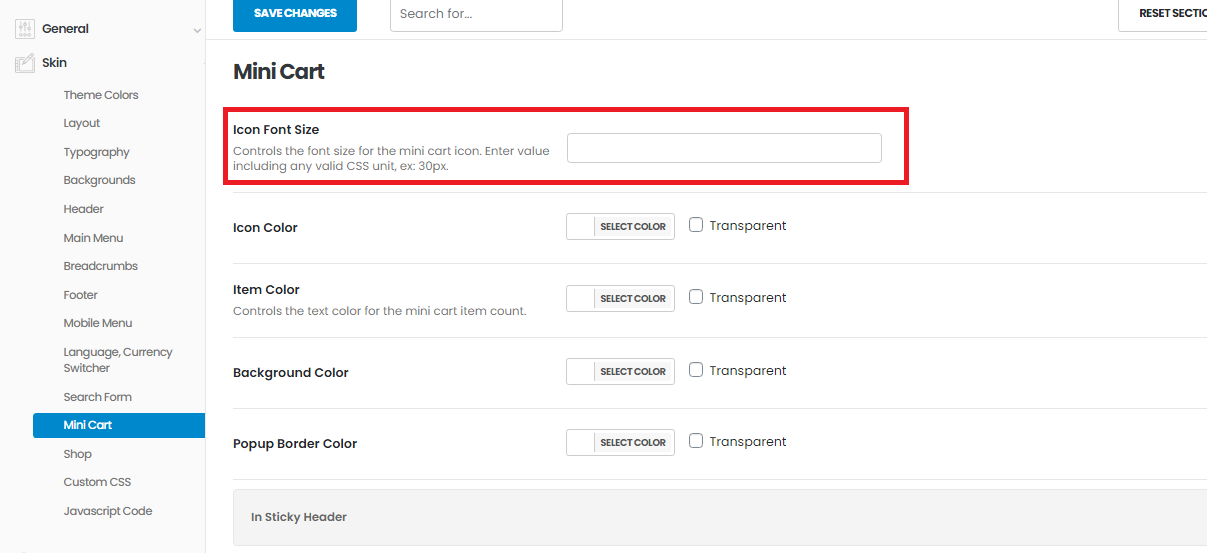Click Select Color for Icon Color

[x=633, y=227]
